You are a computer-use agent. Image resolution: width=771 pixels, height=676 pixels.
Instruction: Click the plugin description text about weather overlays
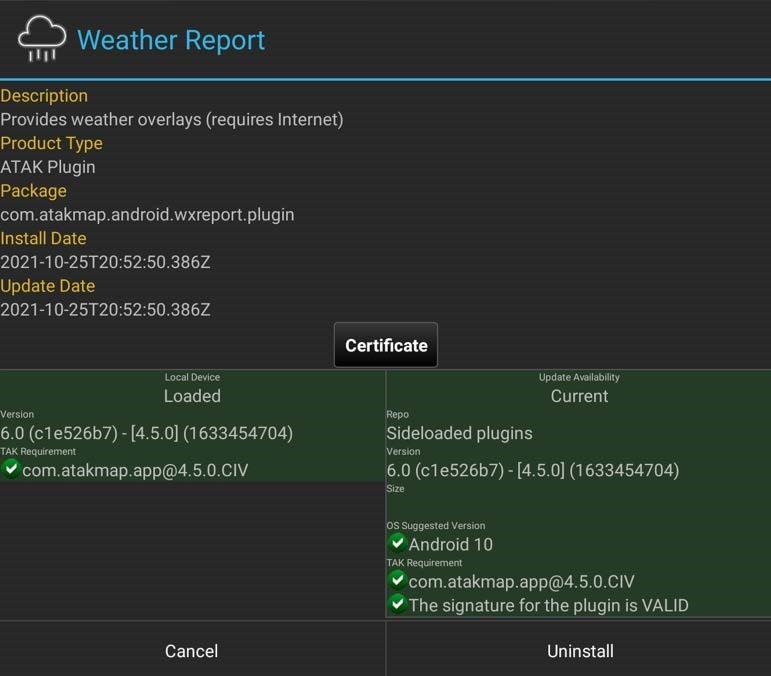[x=172, y=119]
